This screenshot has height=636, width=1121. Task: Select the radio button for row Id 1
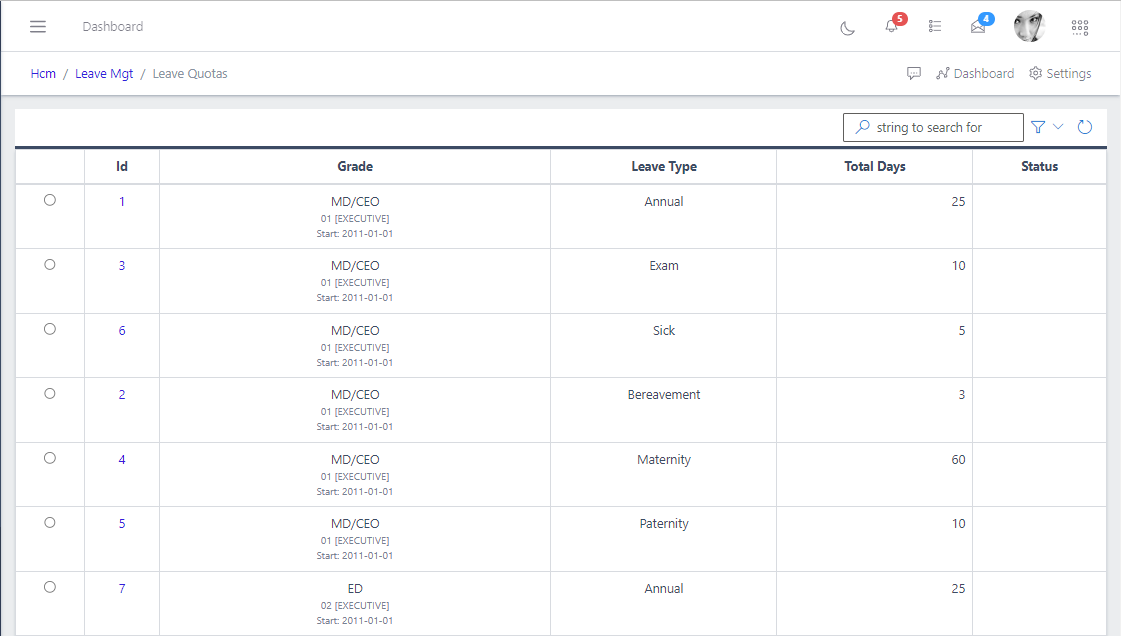(x=49, y=200)
